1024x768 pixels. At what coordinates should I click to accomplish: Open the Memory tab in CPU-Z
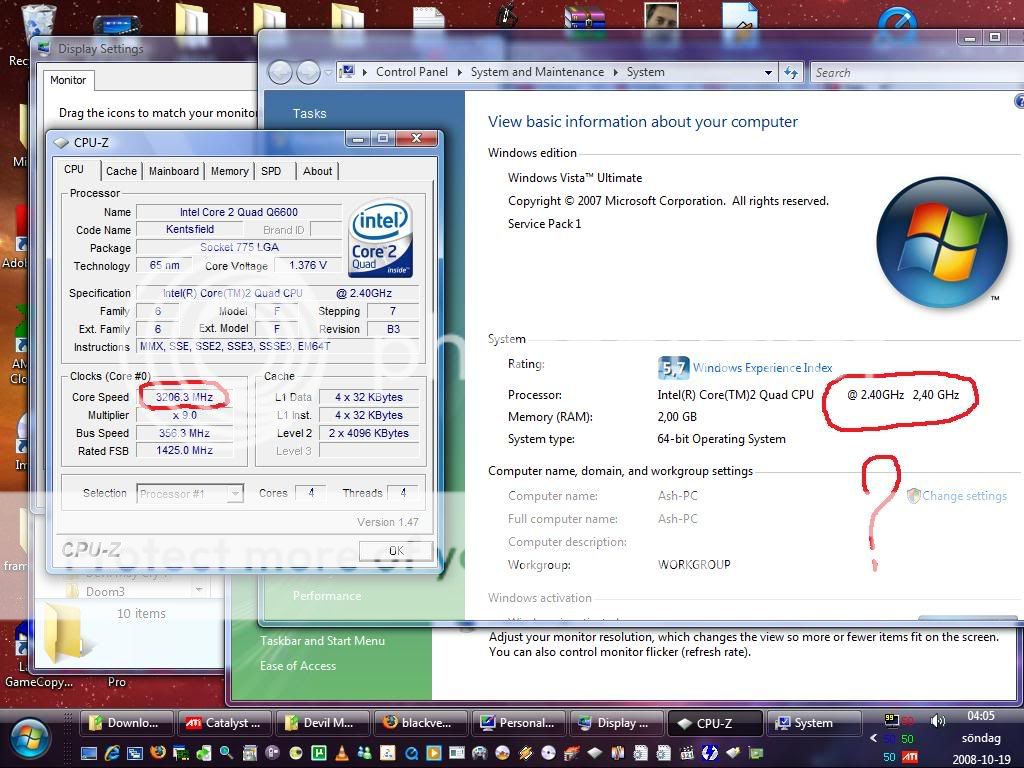point(229,171)
